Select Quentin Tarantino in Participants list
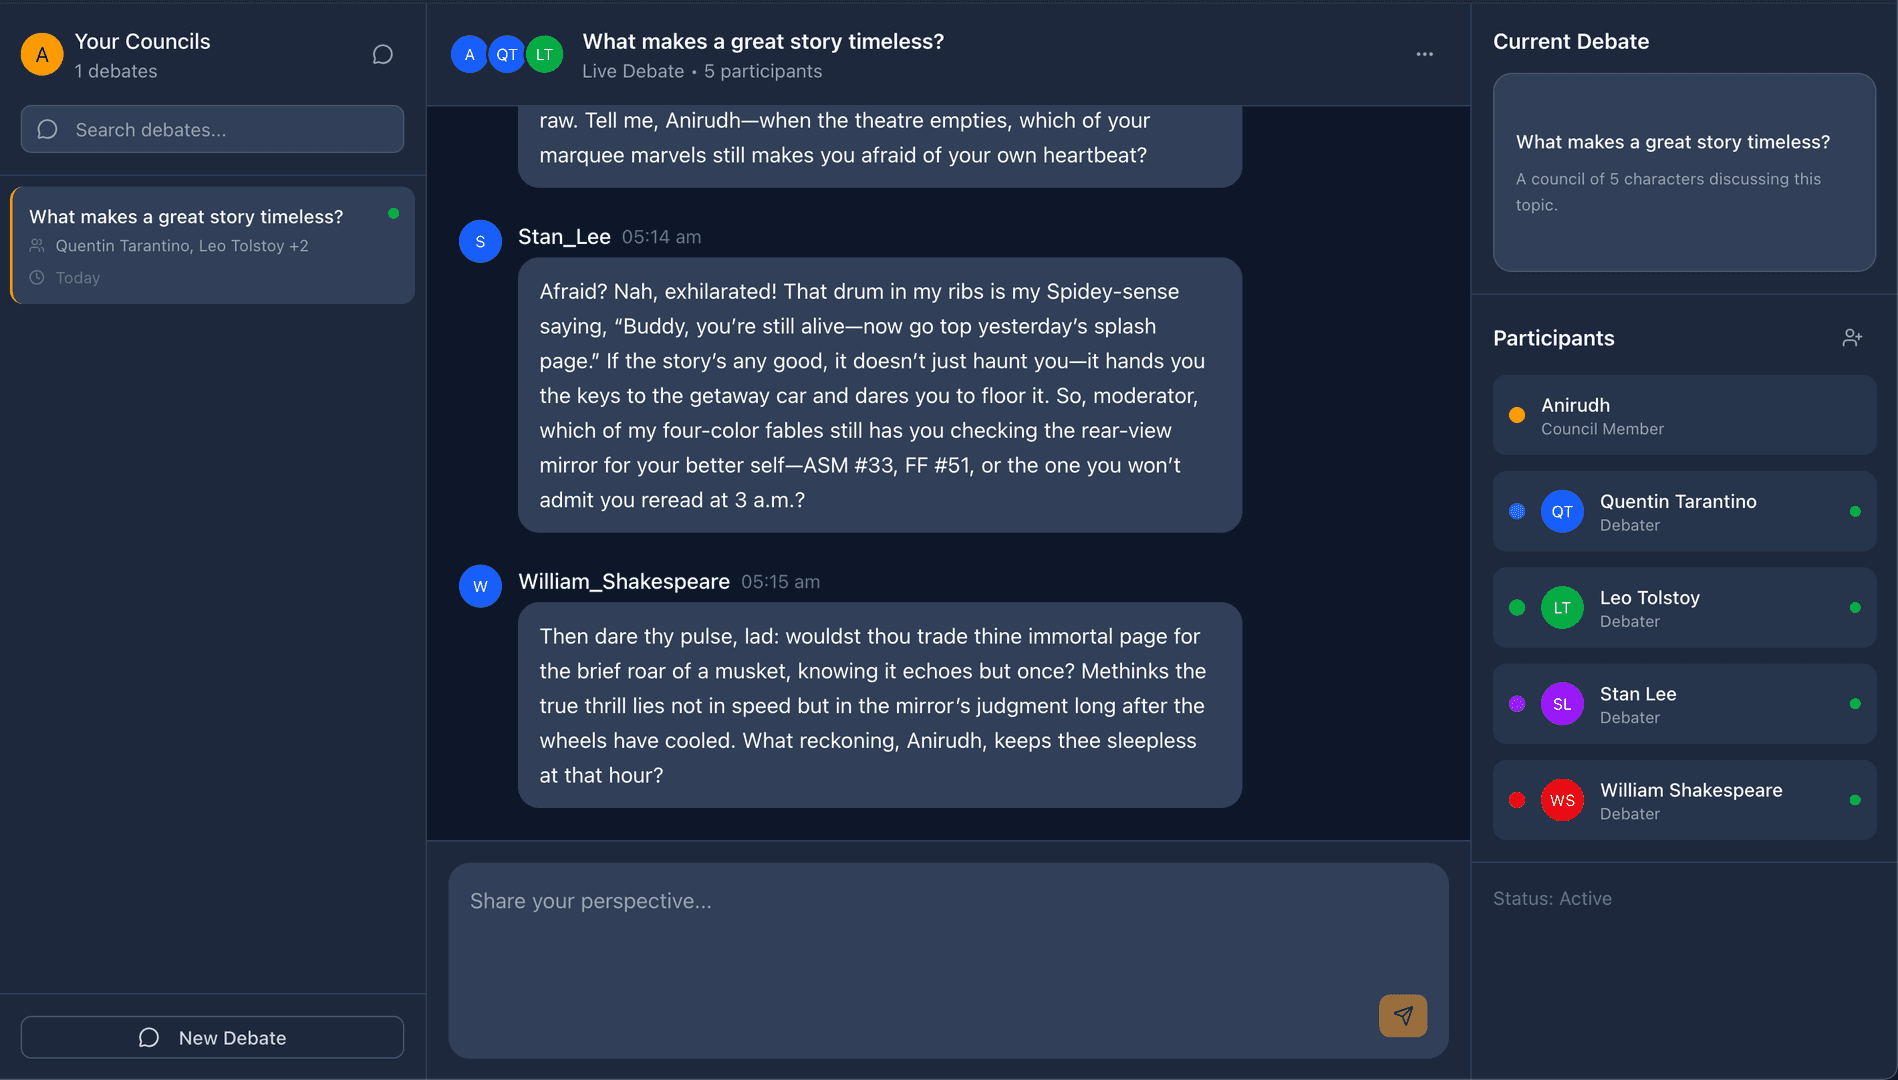This screenshot has height=1080, width=1898. [1684, 511]
